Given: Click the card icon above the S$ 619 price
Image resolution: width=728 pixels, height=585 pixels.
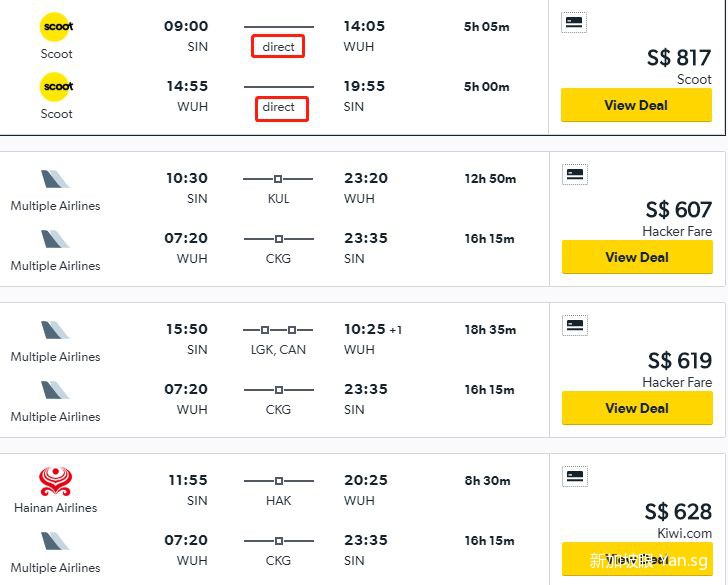Looking at the screenshot, I should pos(574,324).
